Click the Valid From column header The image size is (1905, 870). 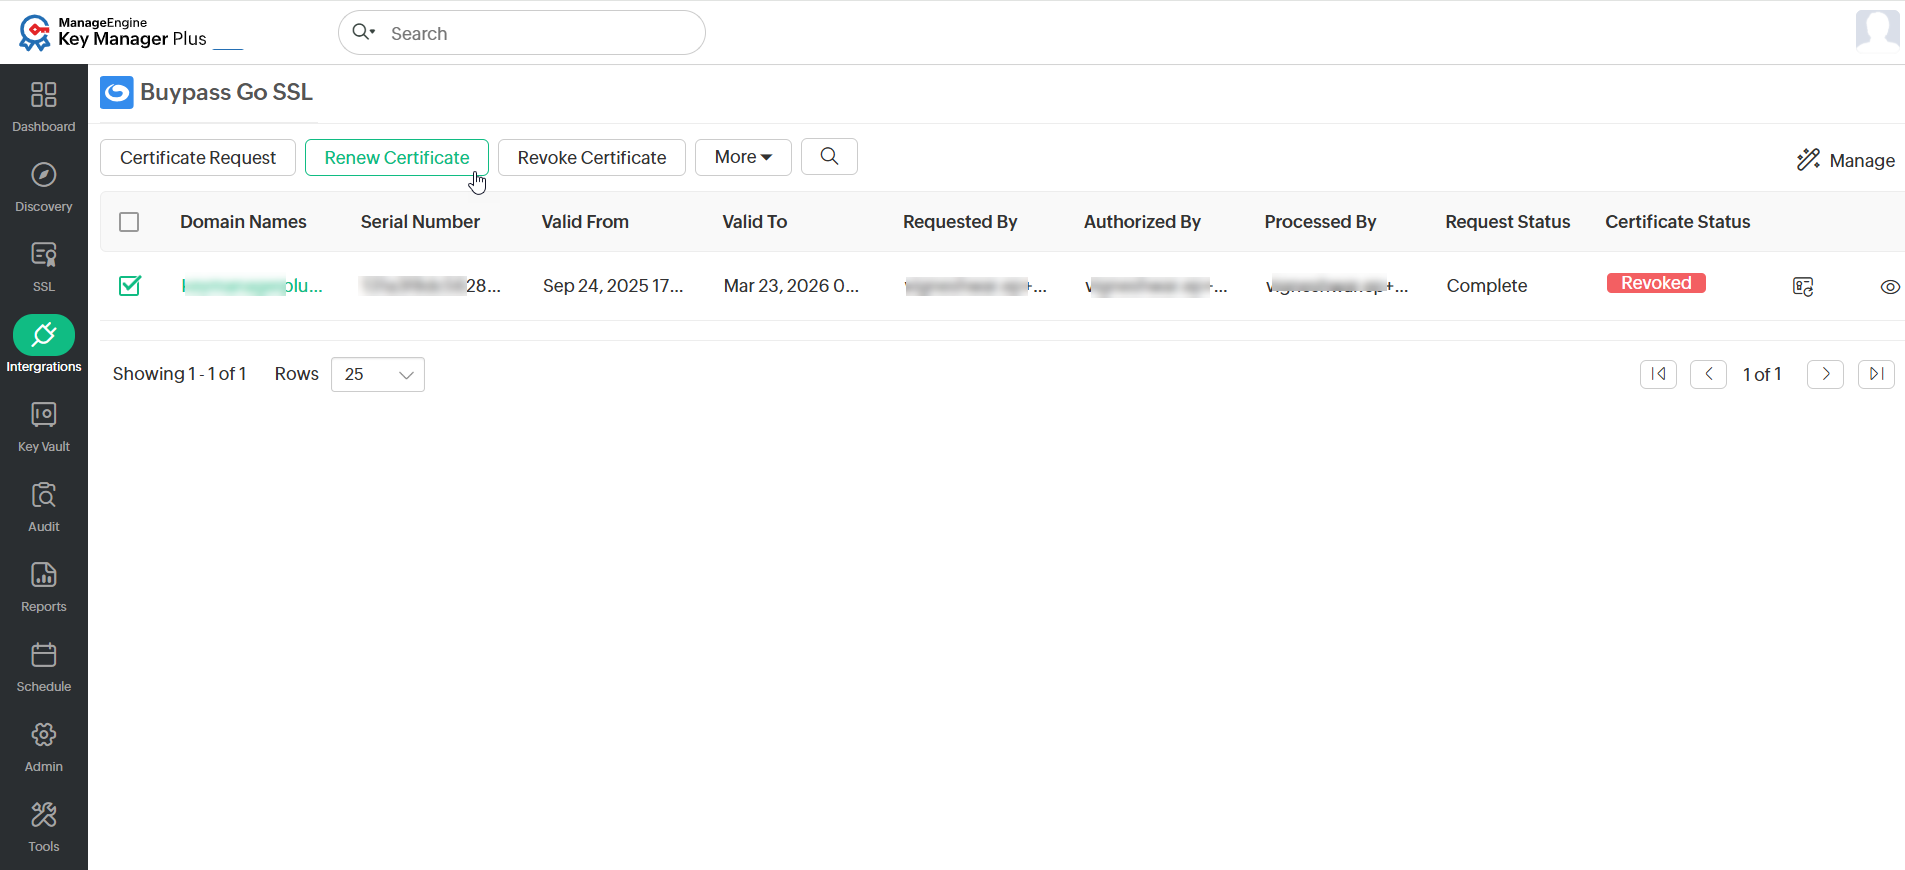click(585, 222)
